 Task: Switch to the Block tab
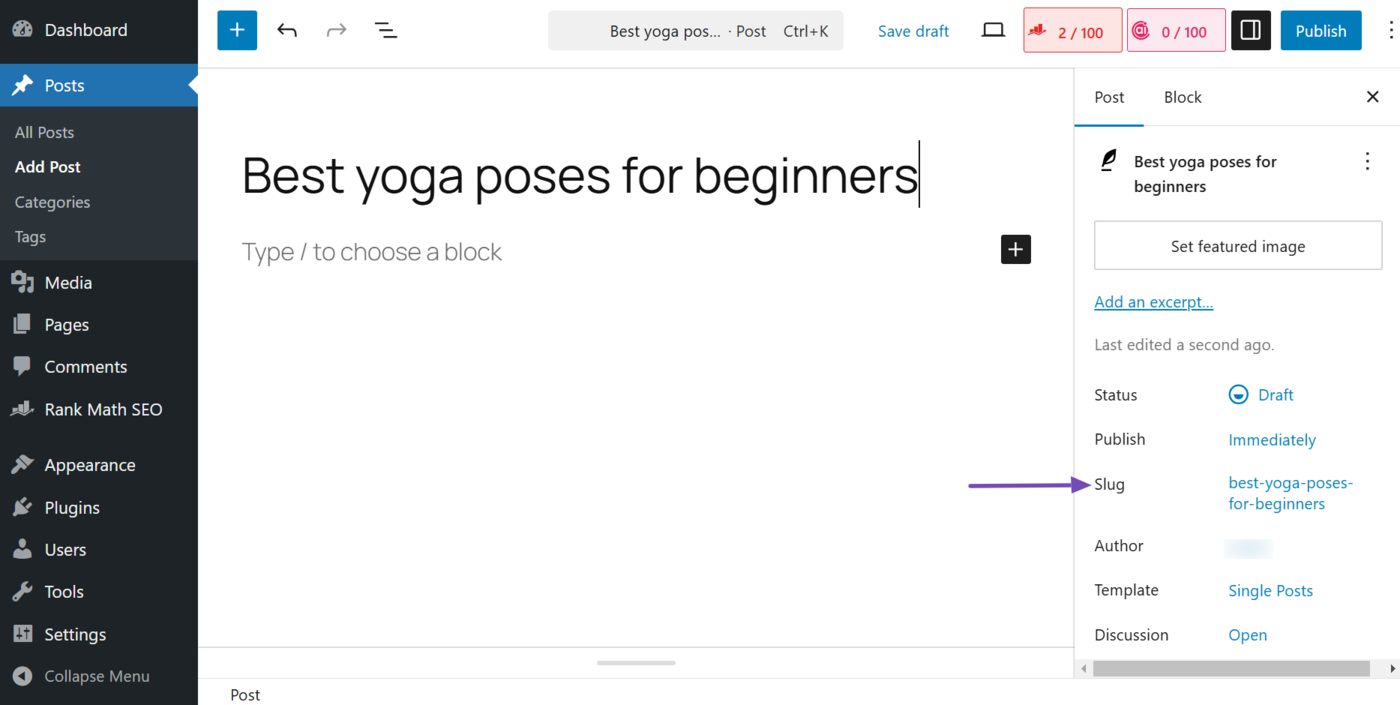click(1183, 97)
